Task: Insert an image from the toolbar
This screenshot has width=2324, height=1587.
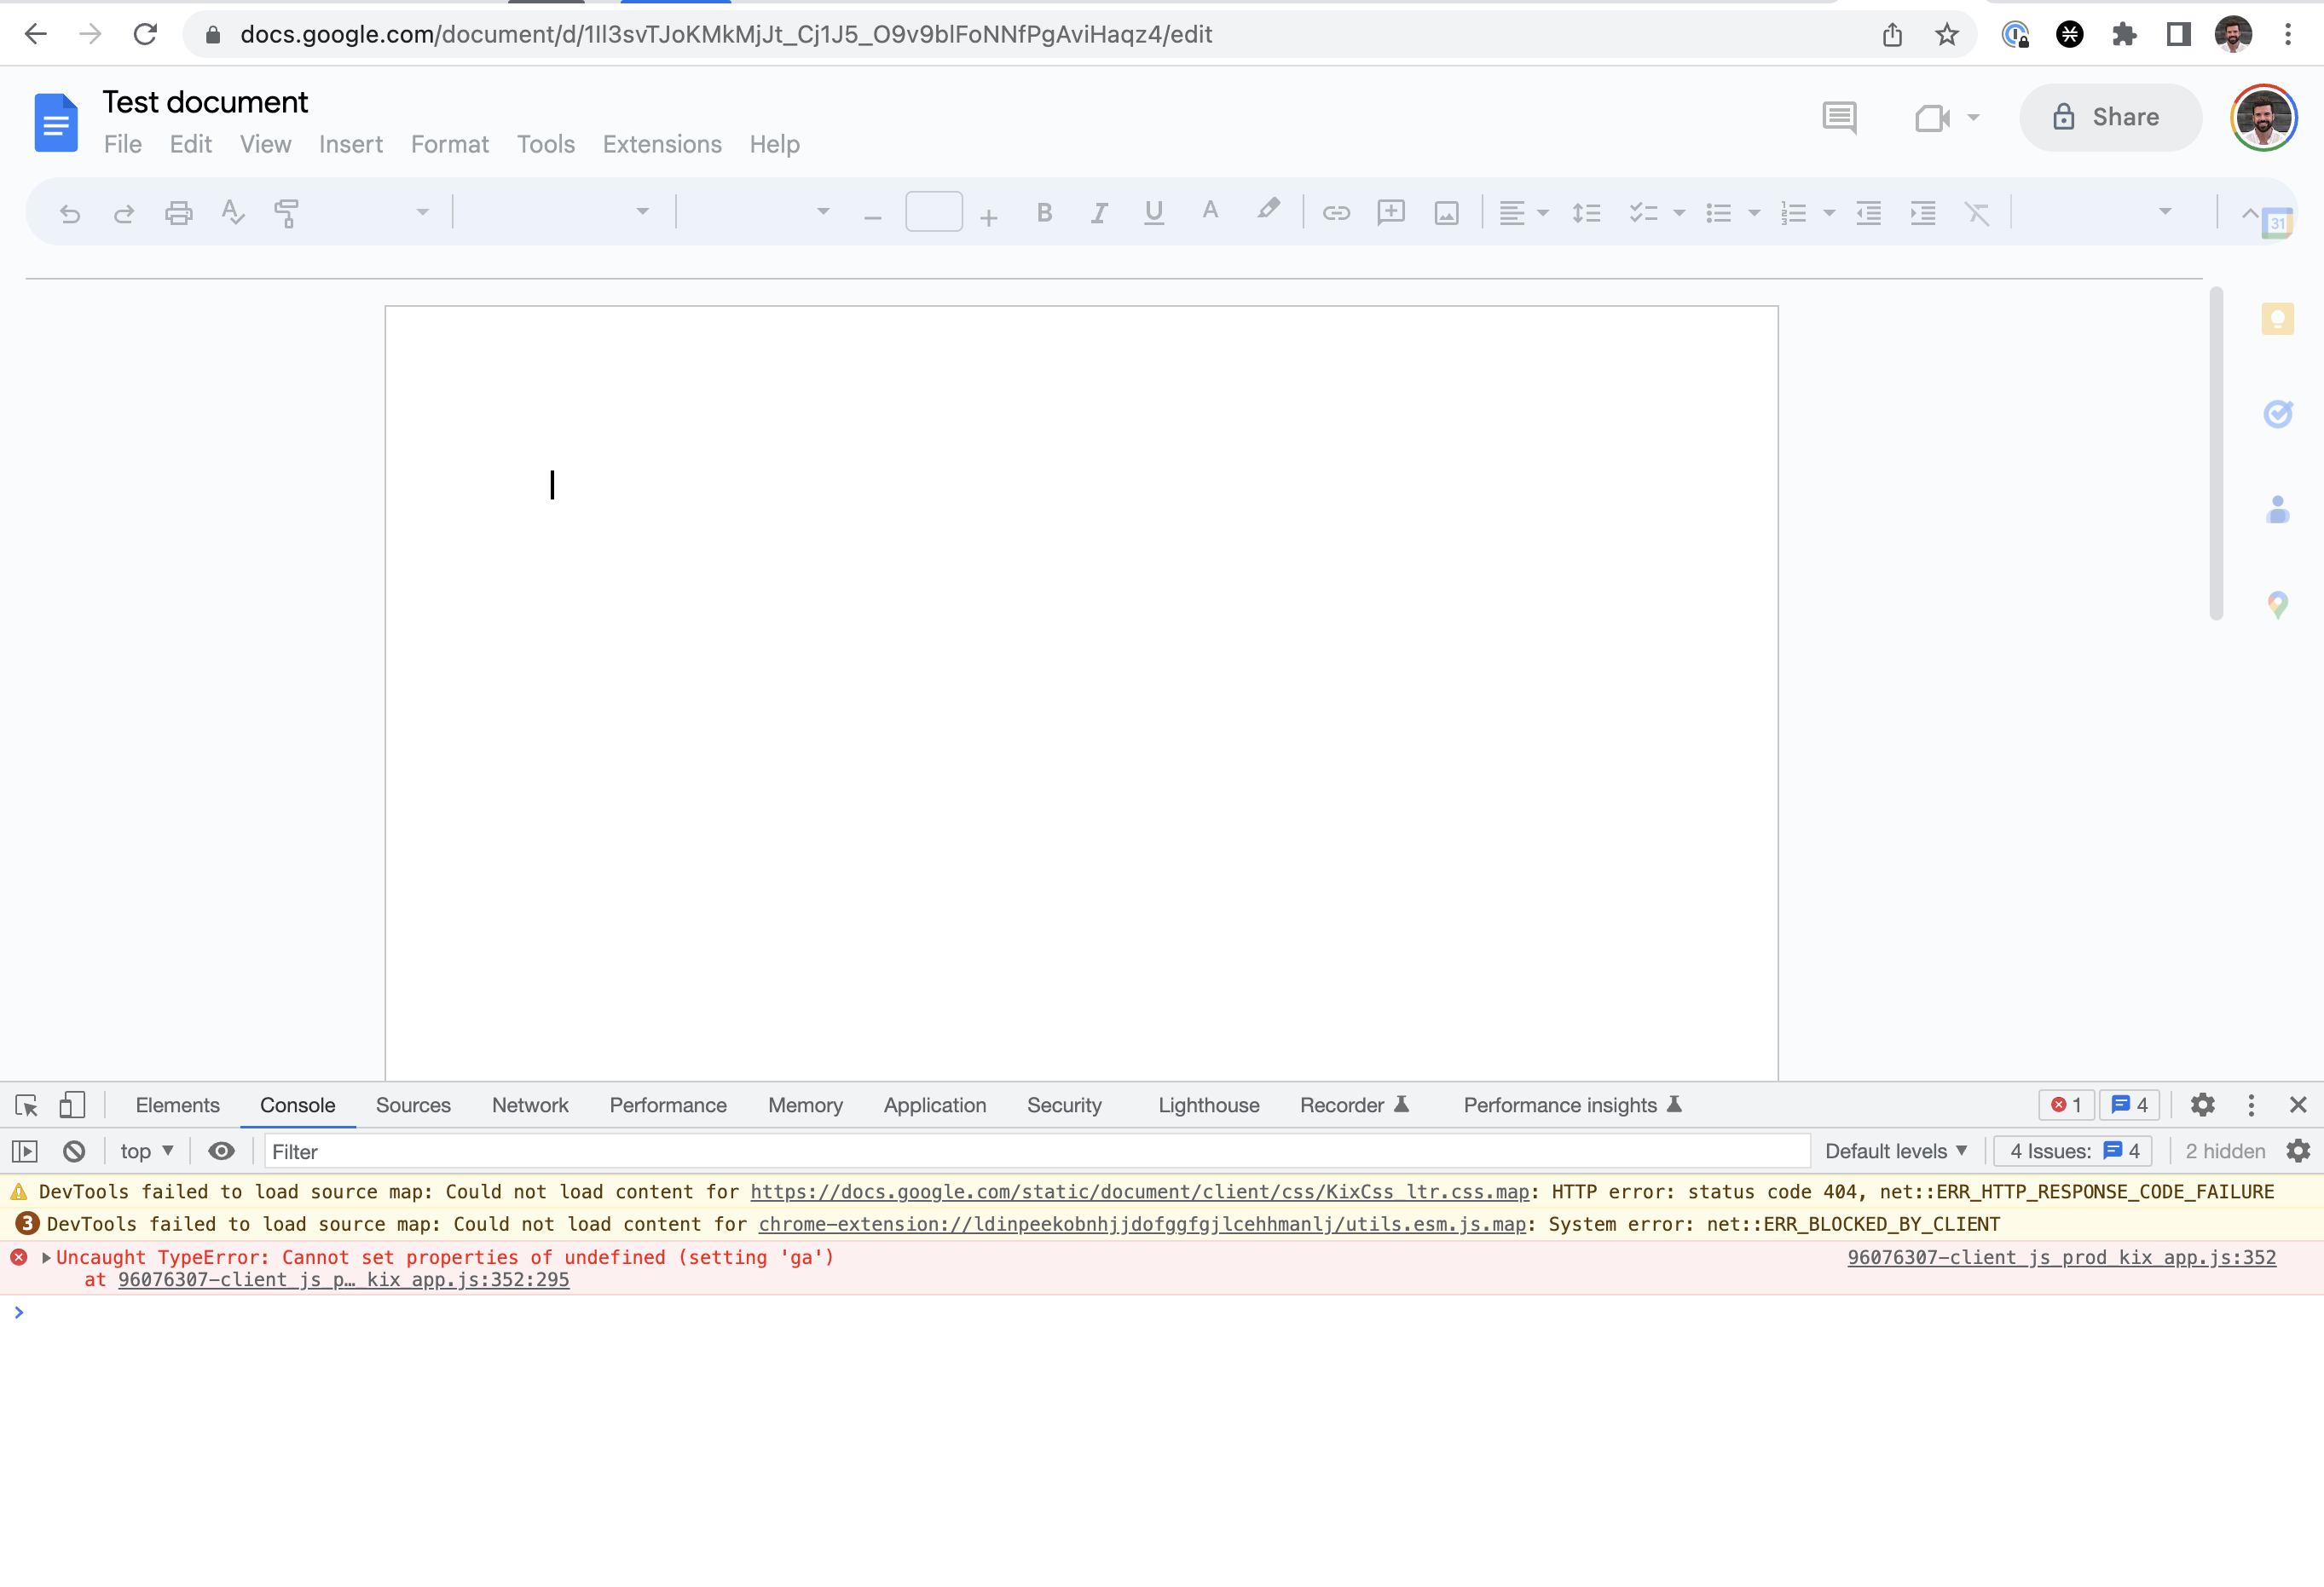Action: [1446, 212]
